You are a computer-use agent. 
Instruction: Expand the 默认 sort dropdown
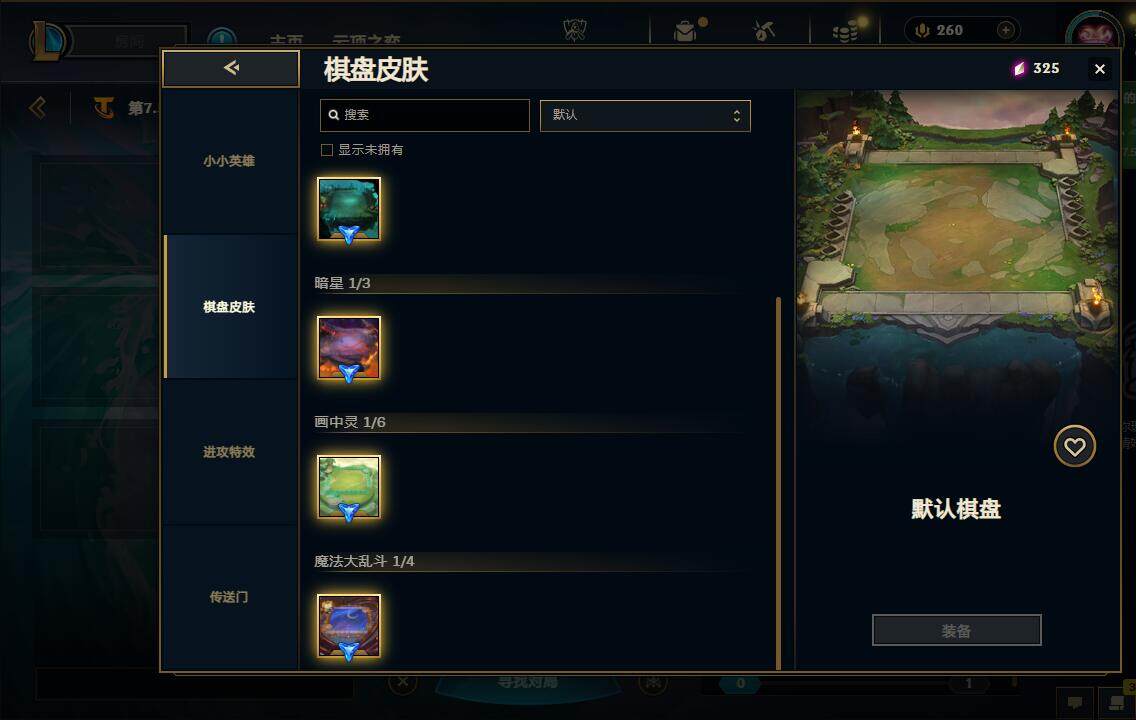(x=645, y=116)
